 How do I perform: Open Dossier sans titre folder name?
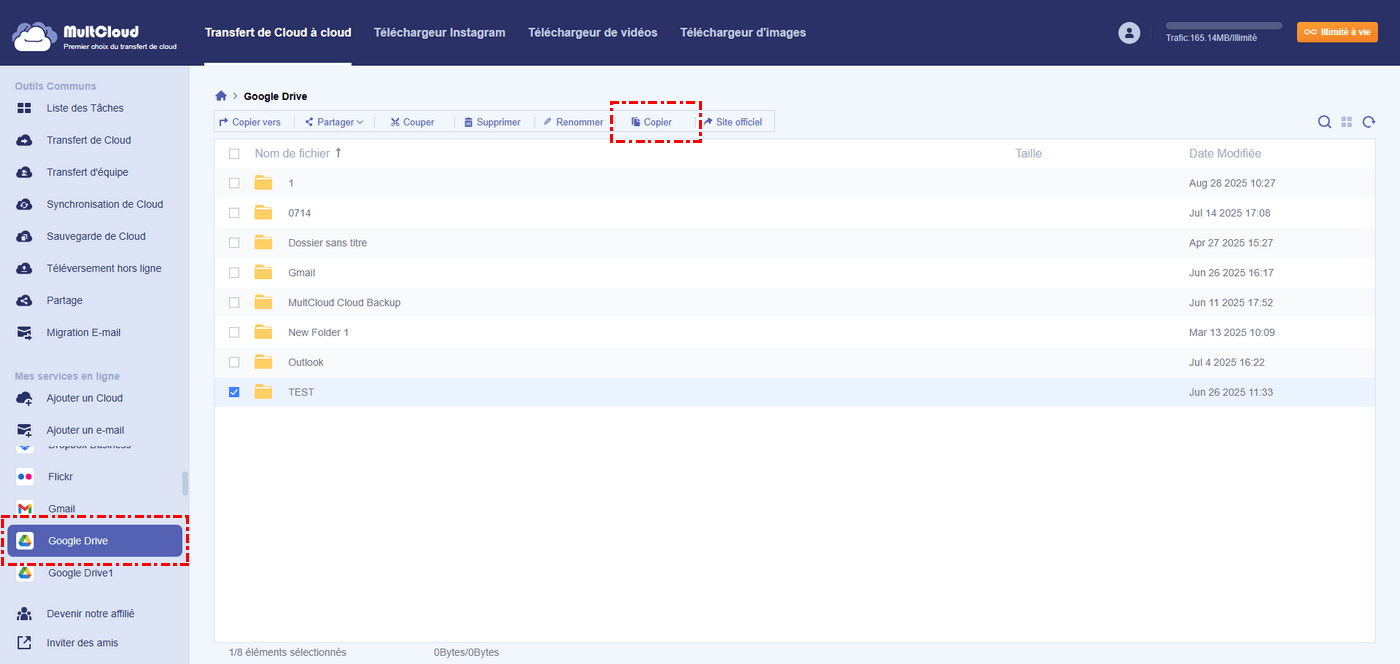pyautogui.click(x=327, y=243)
